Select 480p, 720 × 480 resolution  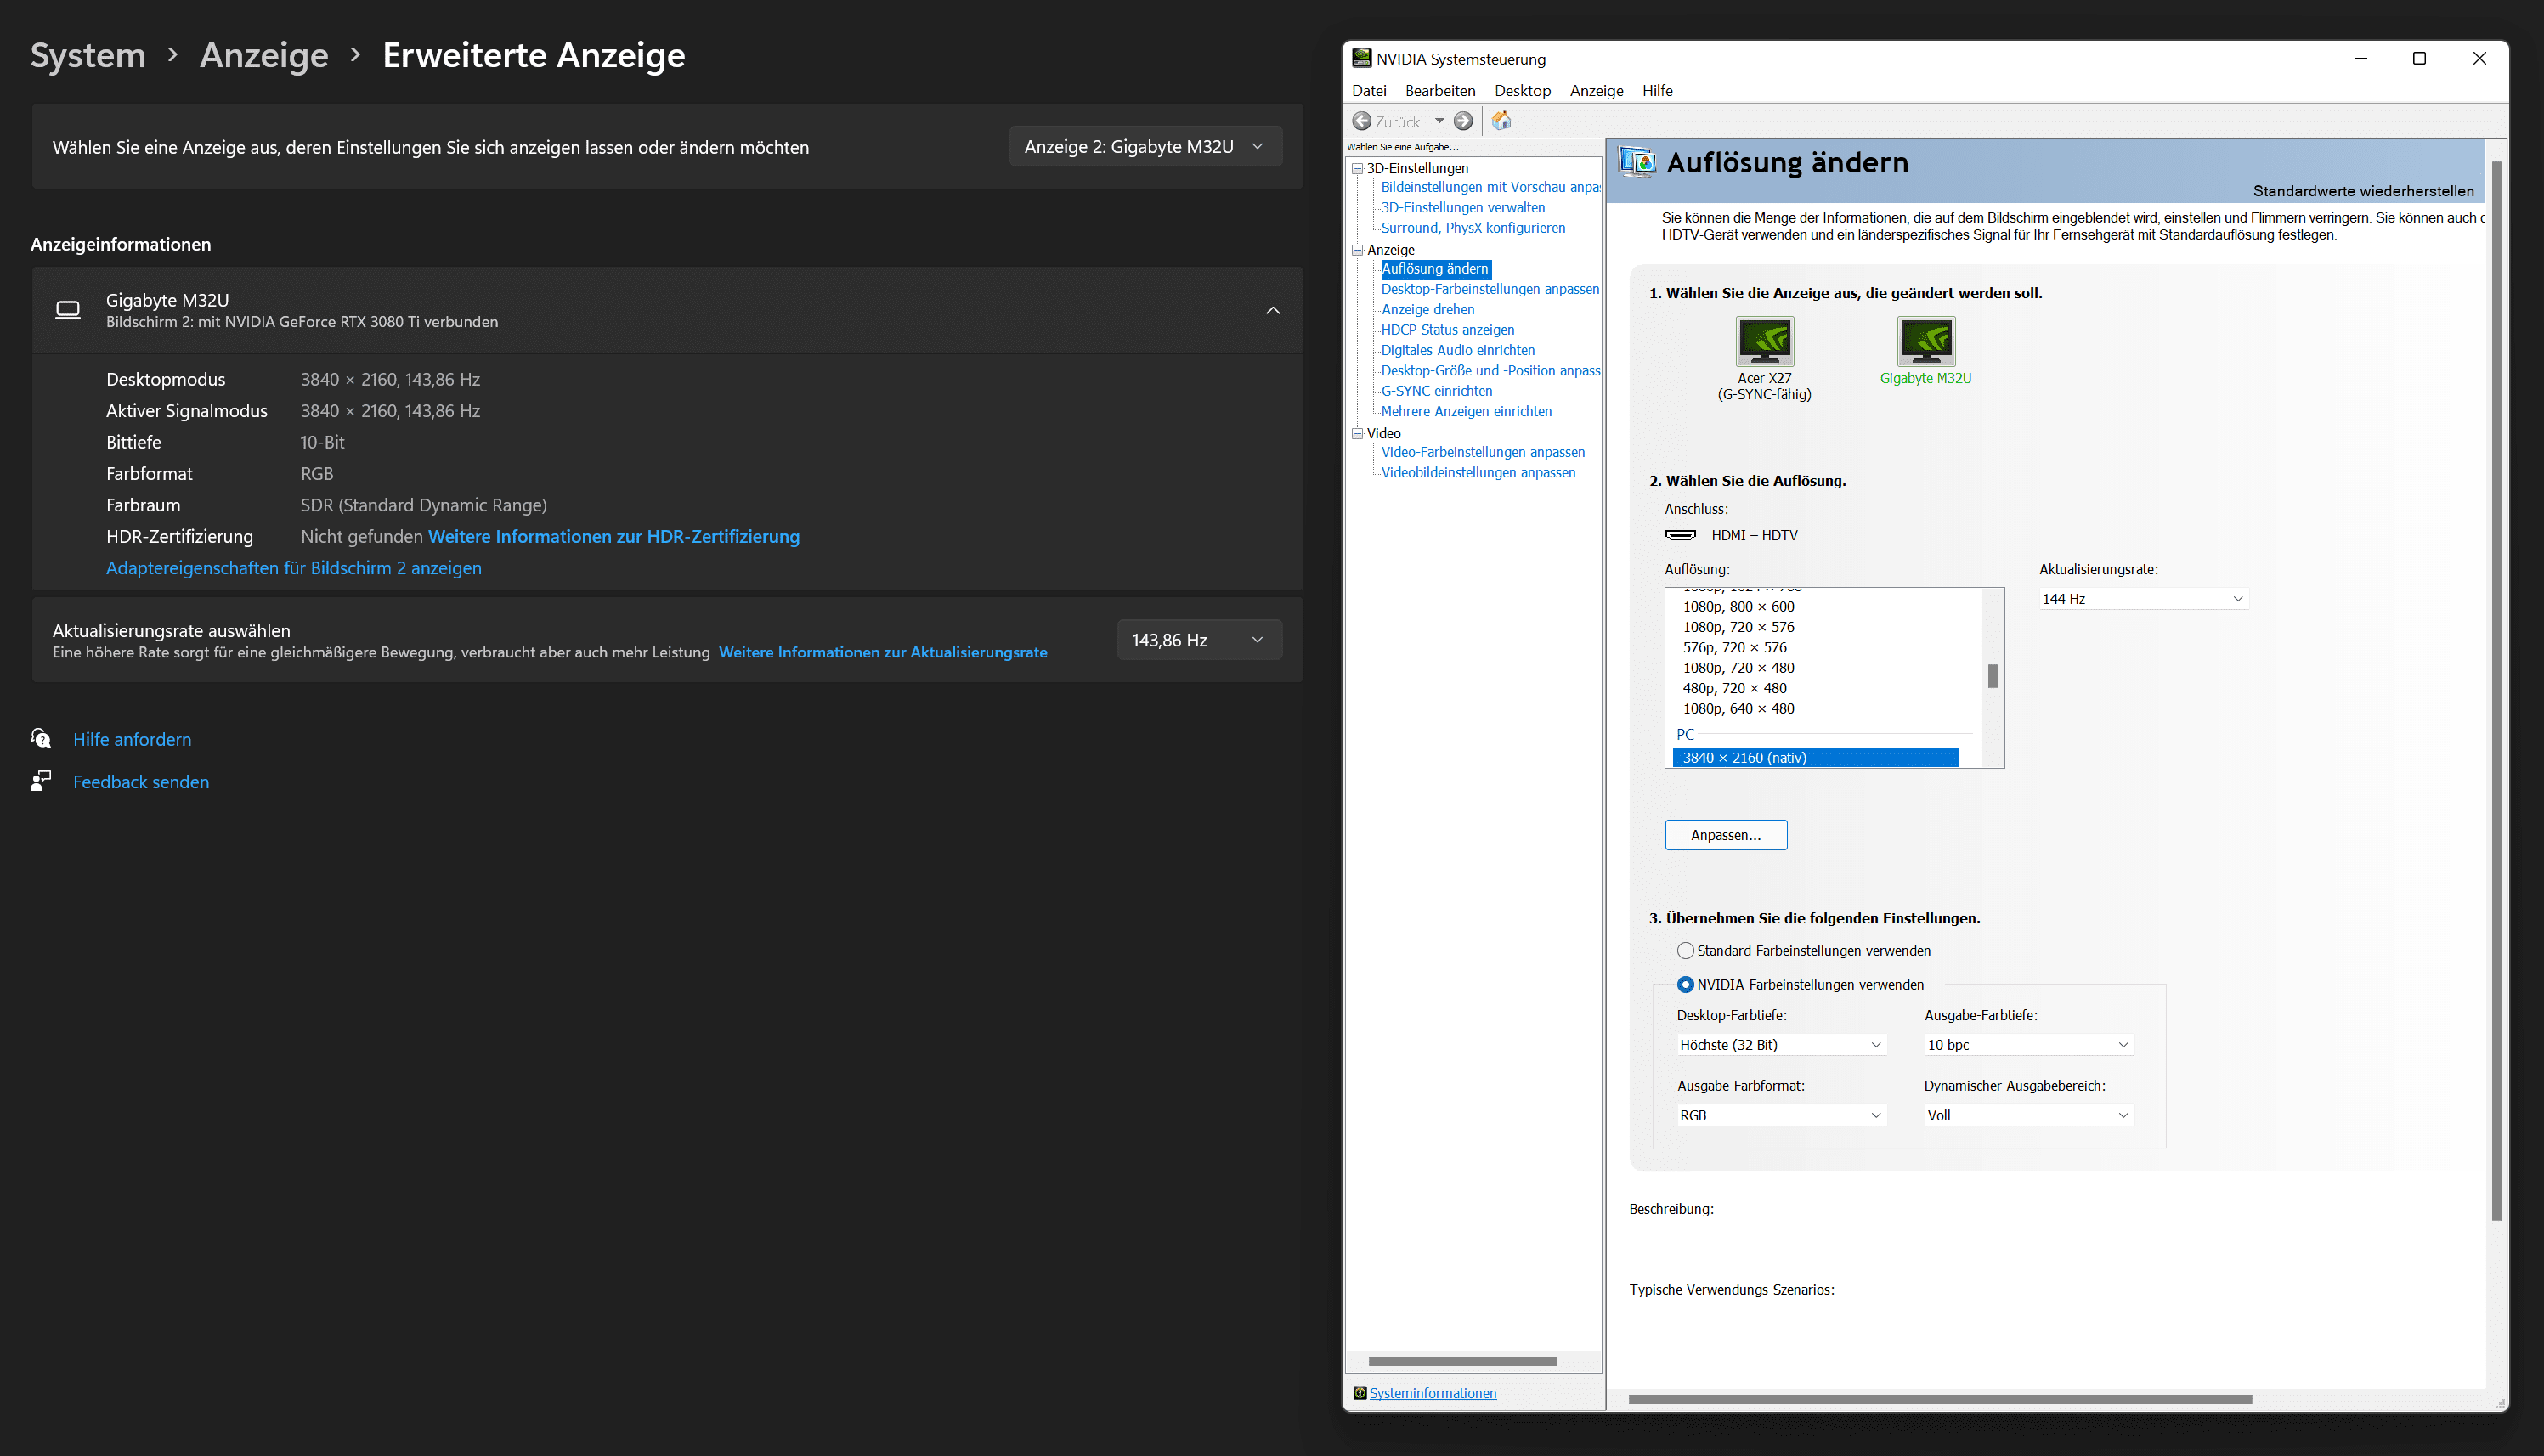pos(1734,688)
